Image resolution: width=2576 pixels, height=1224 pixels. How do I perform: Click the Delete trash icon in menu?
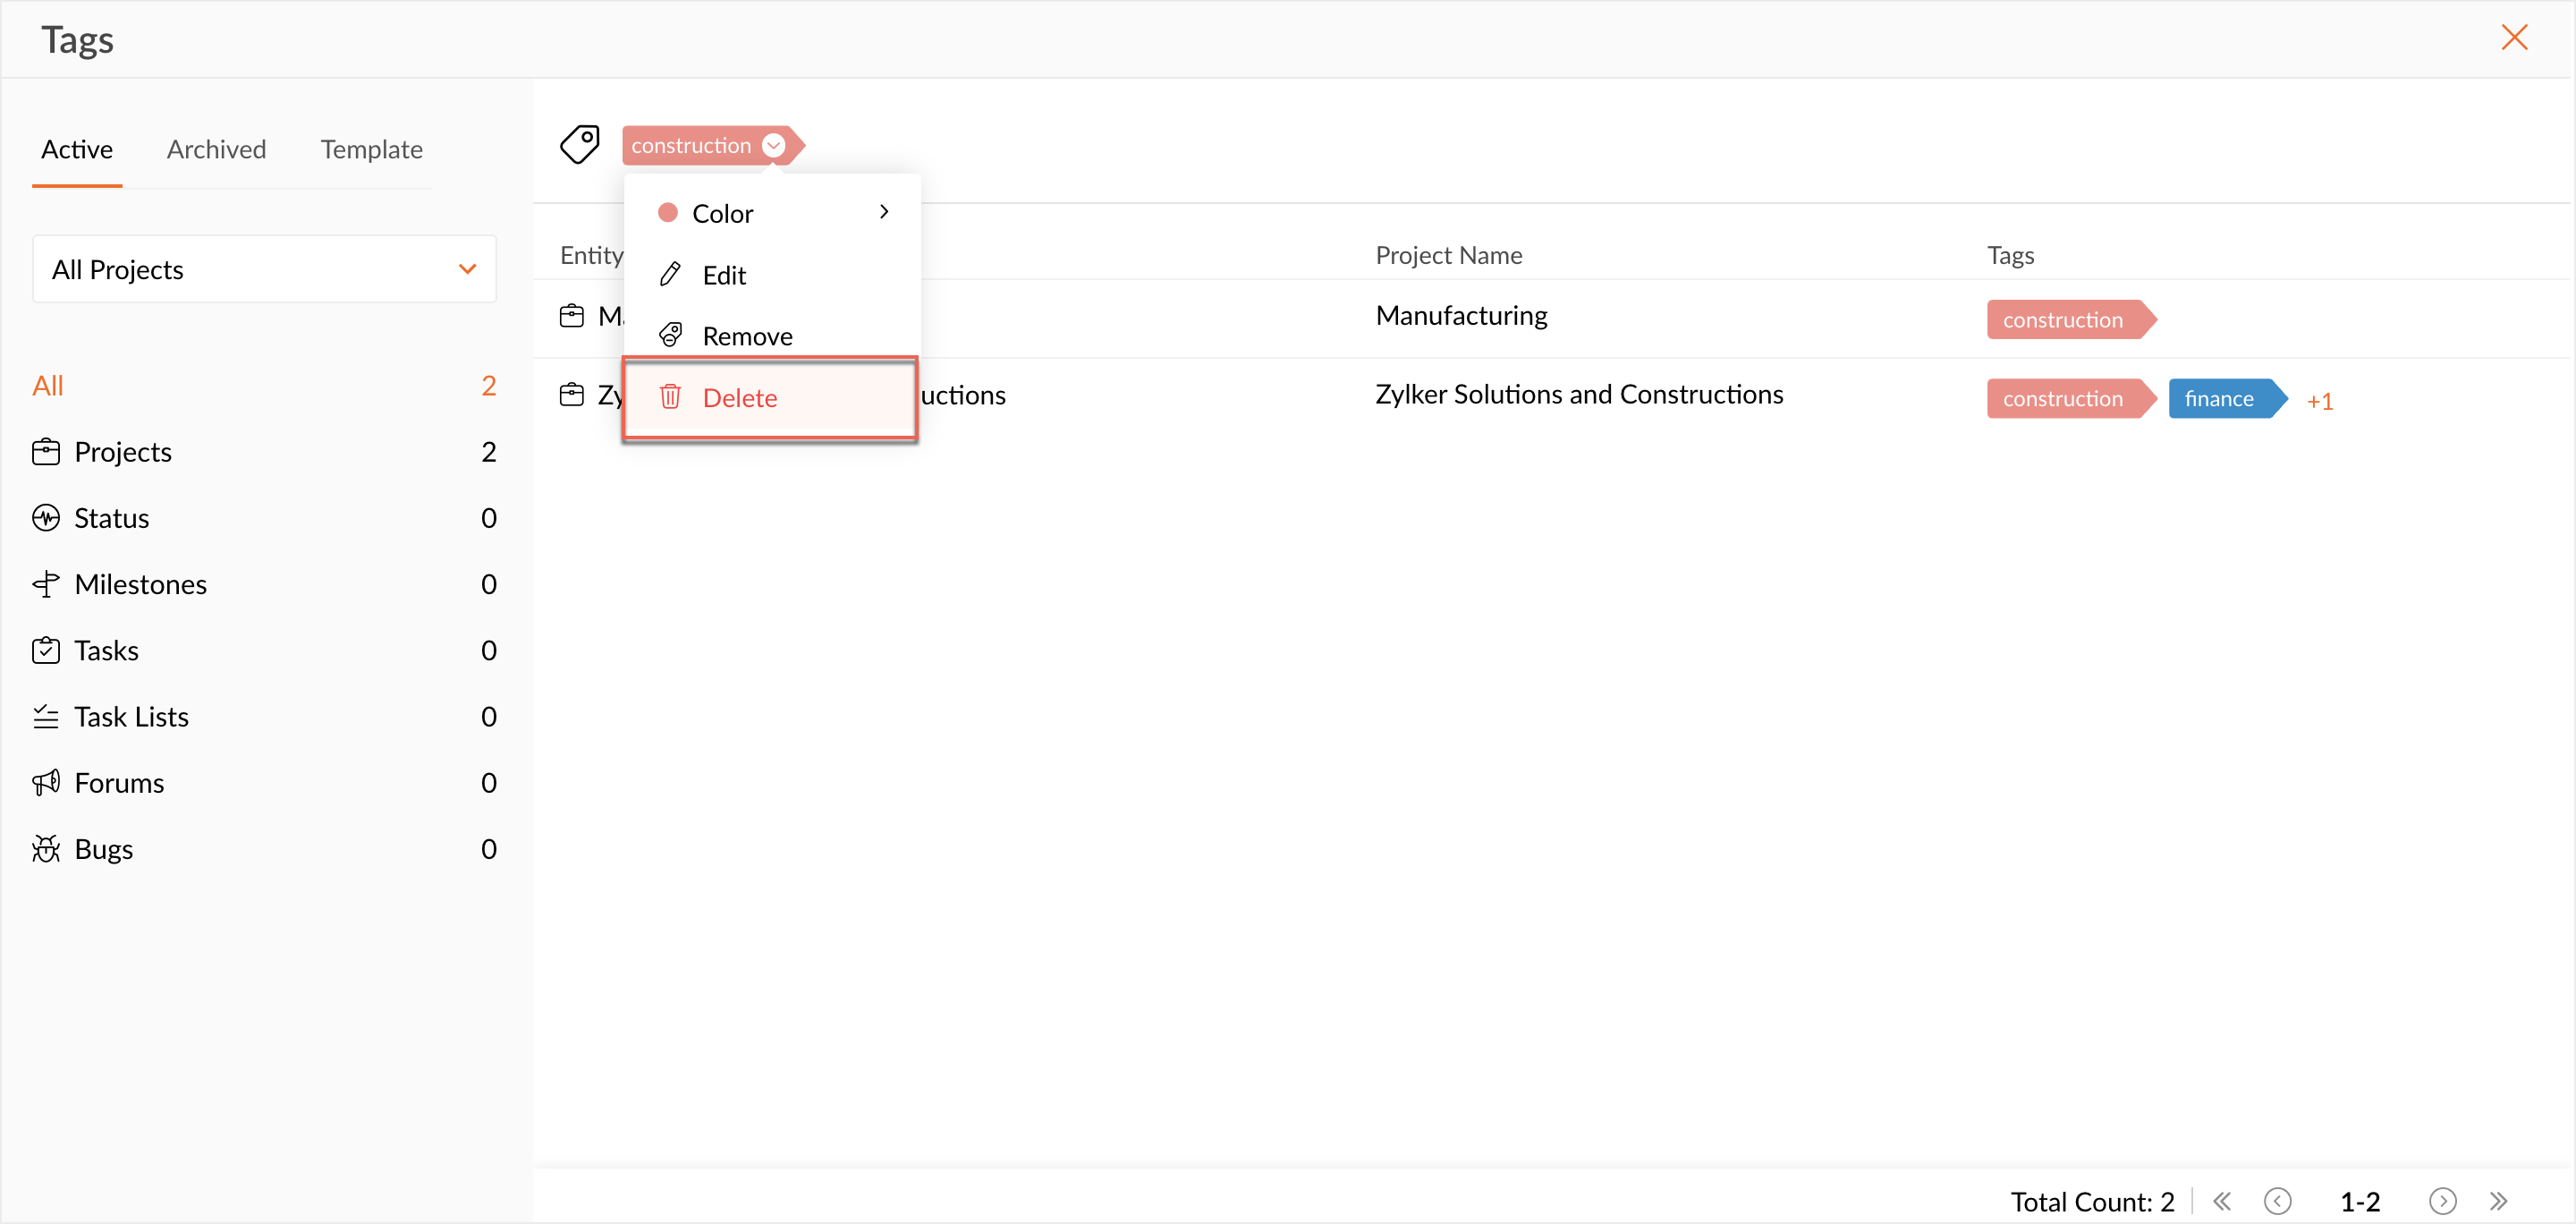(x=670, y=397)
